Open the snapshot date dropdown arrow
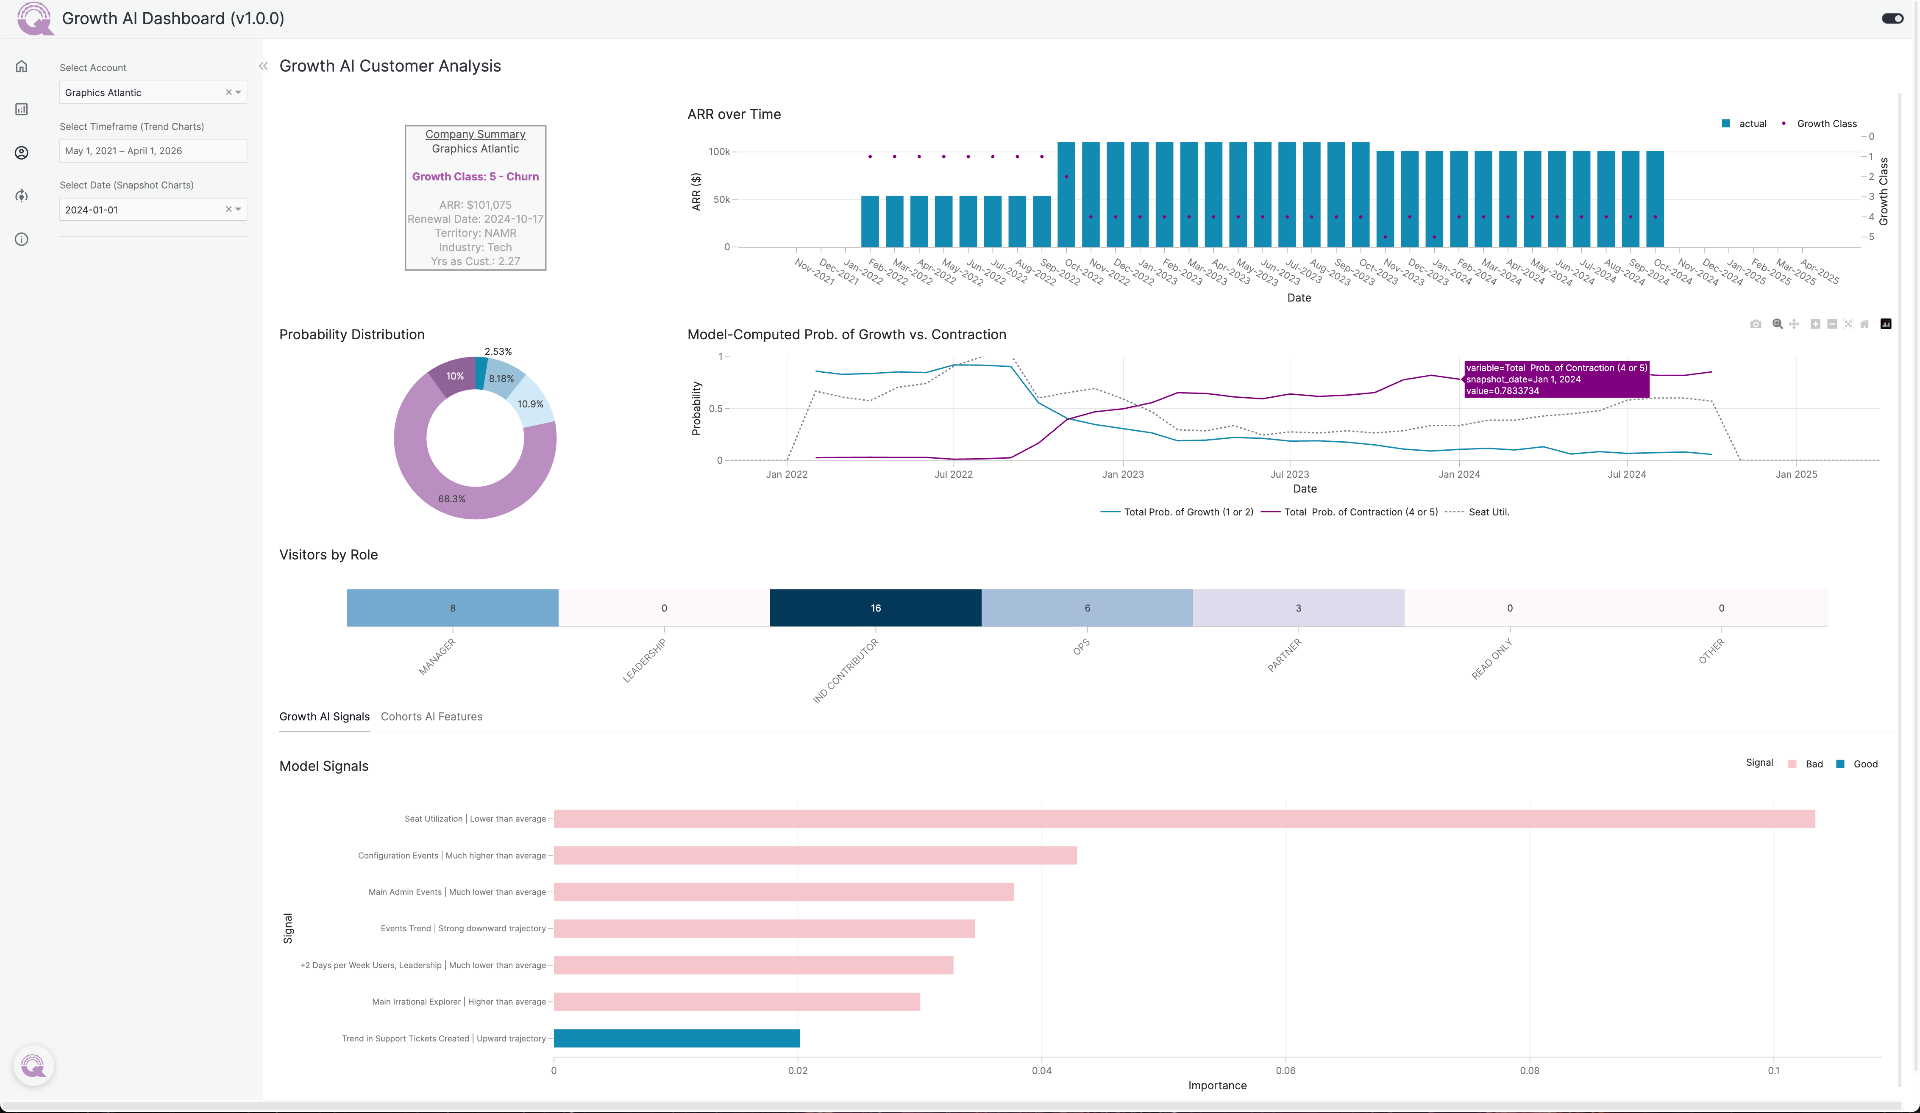1920x1113 pixels. coord(239,209)
